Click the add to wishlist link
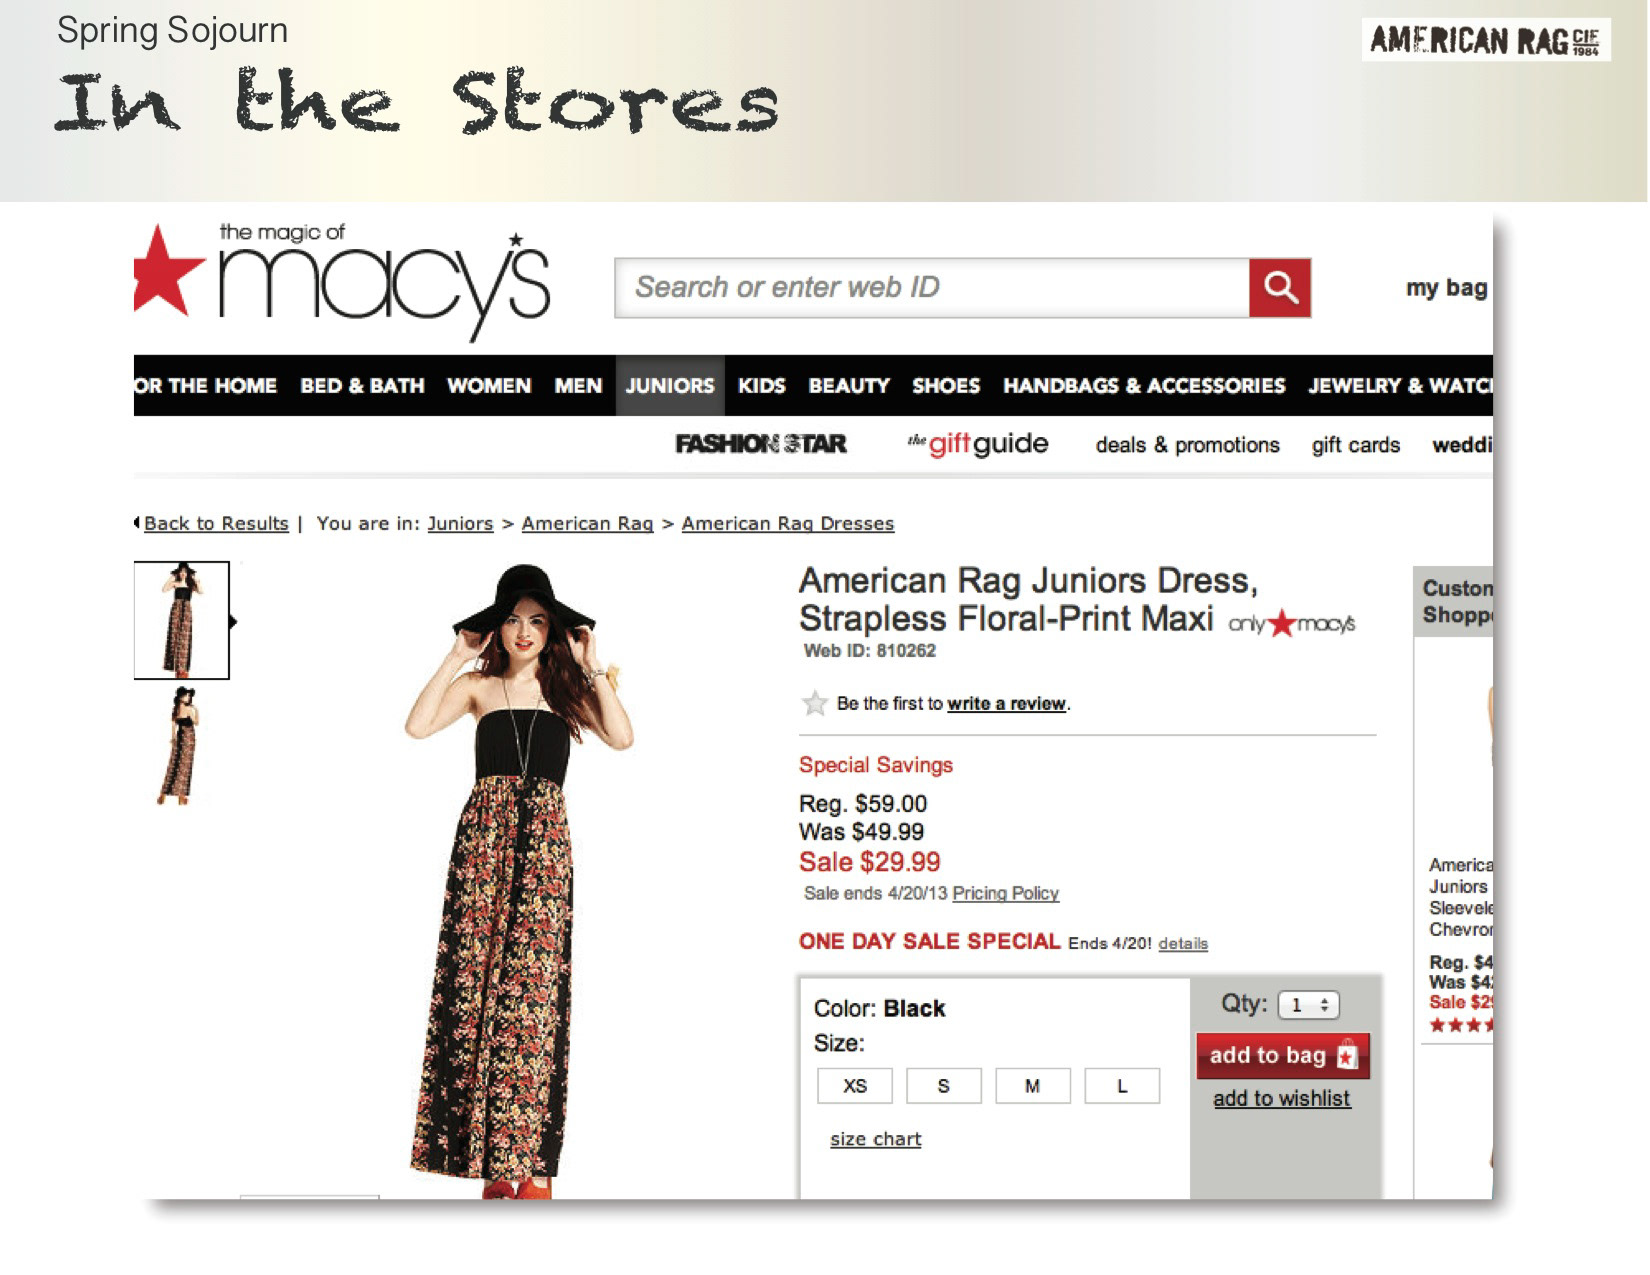 click(x=1282, y=1099)
